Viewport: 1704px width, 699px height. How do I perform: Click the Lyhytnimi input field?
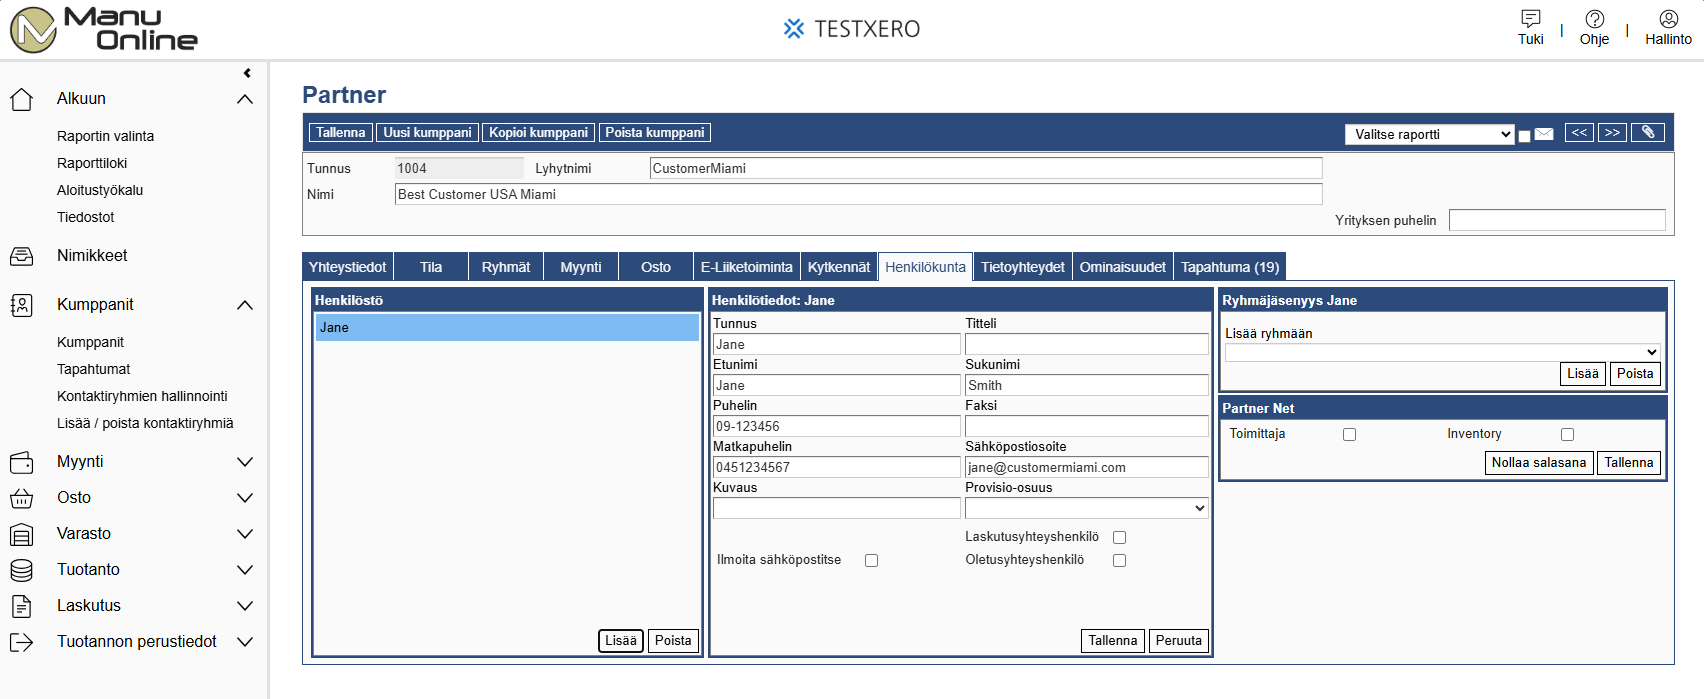986,168
